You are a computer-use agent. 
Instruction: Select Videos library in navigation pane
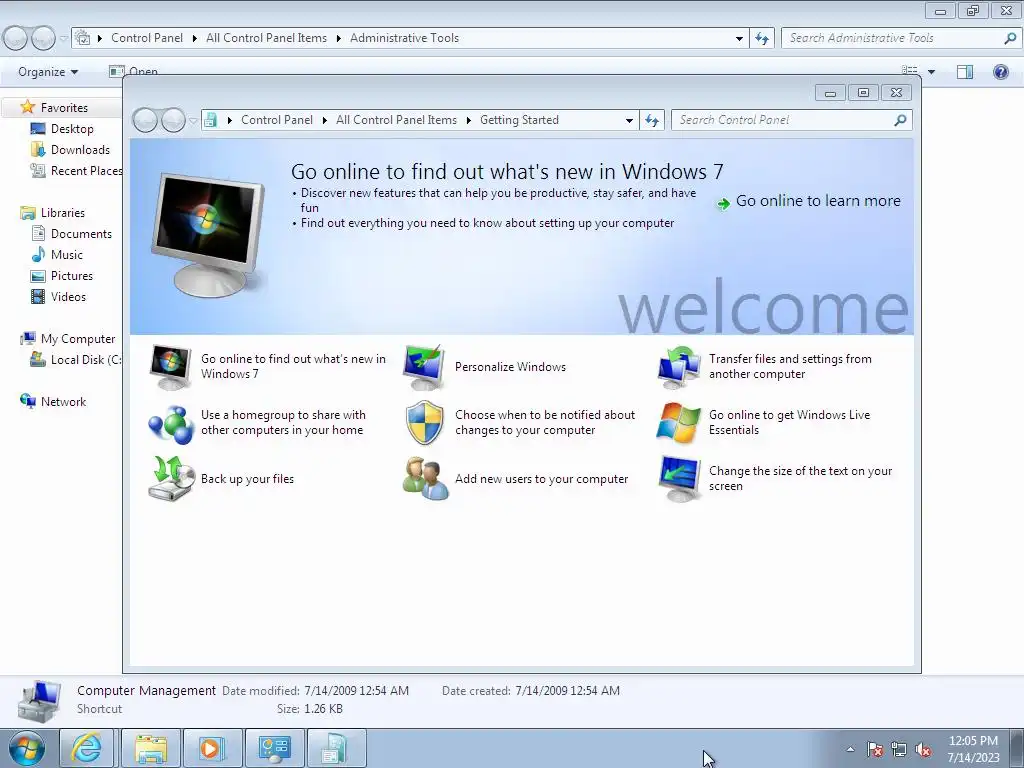(x=68, y=296)
